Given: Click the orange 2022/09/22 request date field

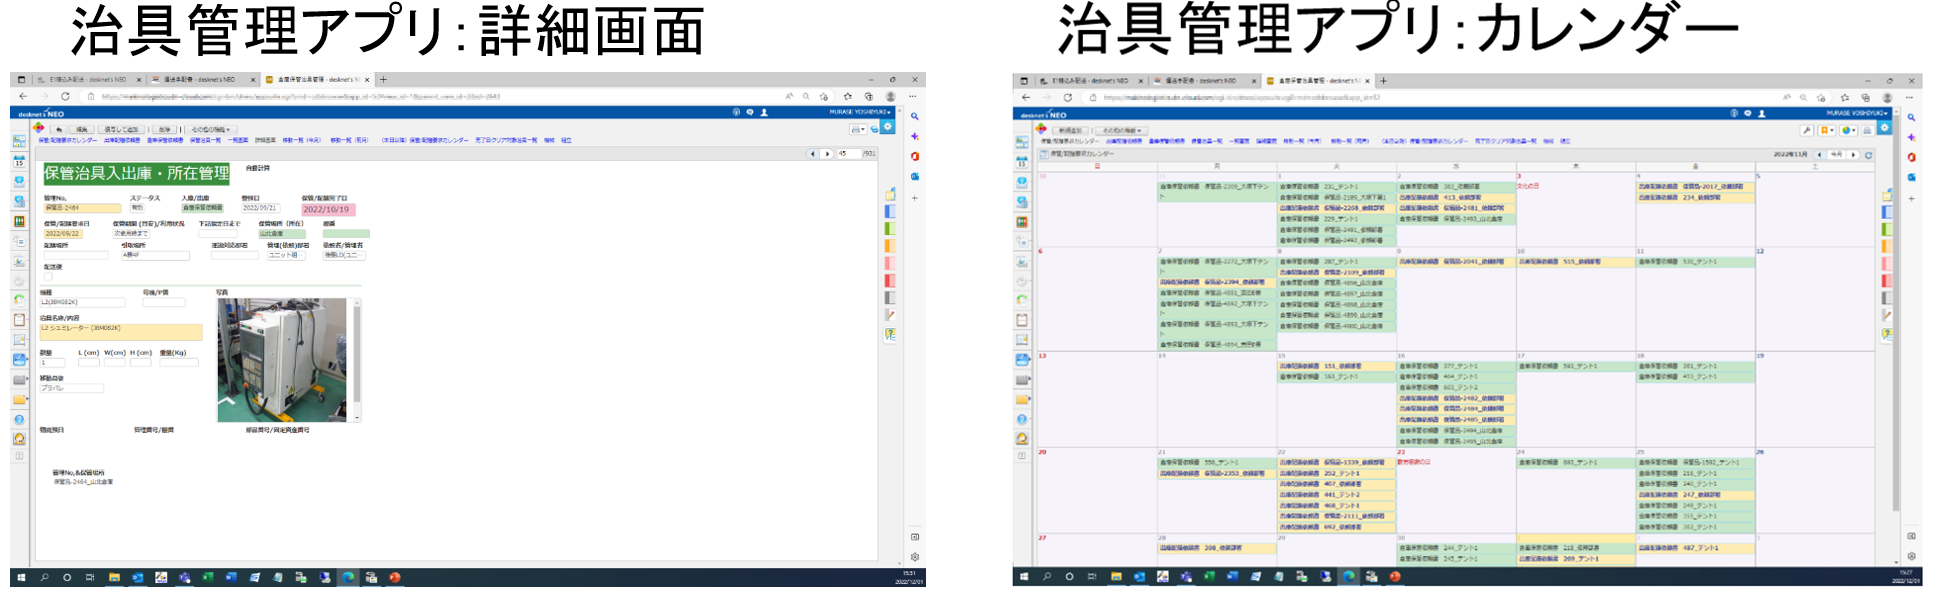Looking at the screenshot, I should point(63,234).
